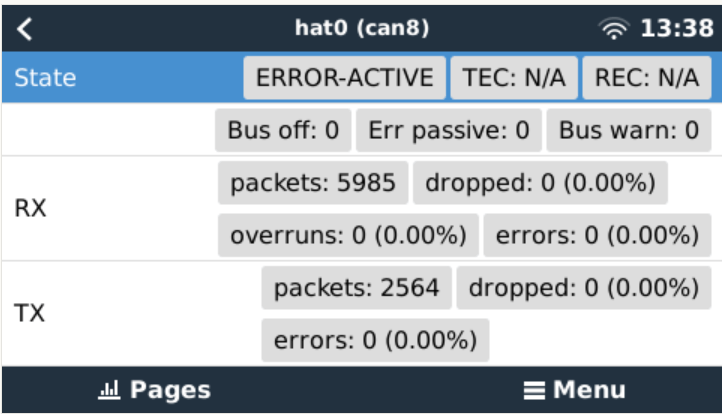This screenshot has height=414, width=722.
Task: Click RX overruns: 0 (0.00%) value
Action: point(348,236)
